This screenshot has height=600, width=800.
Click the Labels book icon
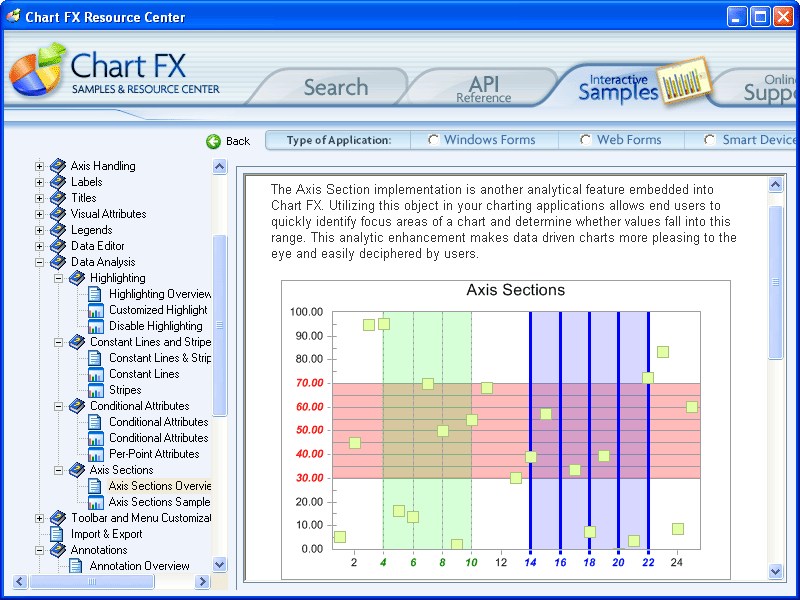click(x=58, y=182)
